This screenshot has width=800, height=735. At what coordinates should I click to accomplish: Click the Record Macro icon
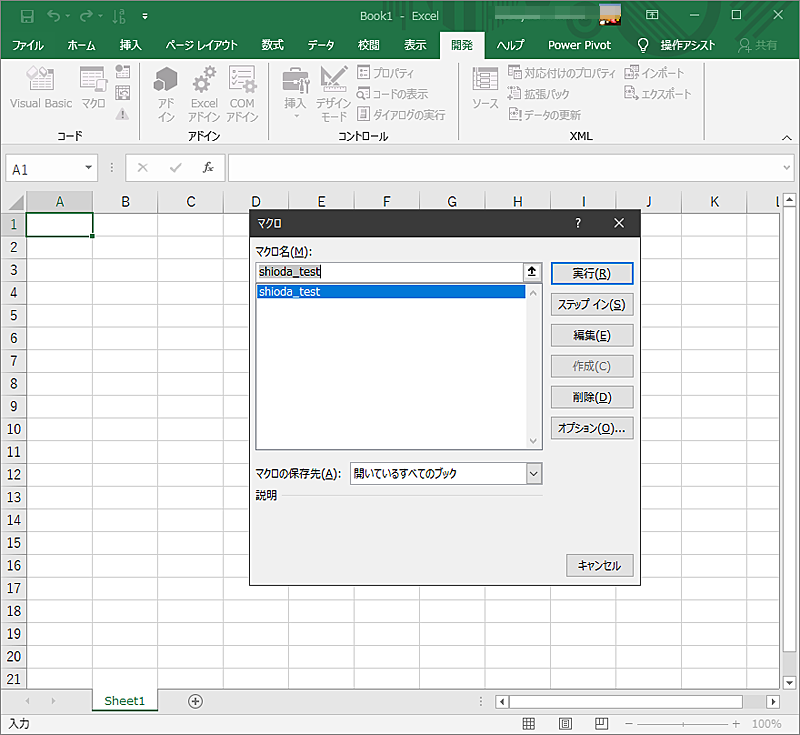(122, 71)
